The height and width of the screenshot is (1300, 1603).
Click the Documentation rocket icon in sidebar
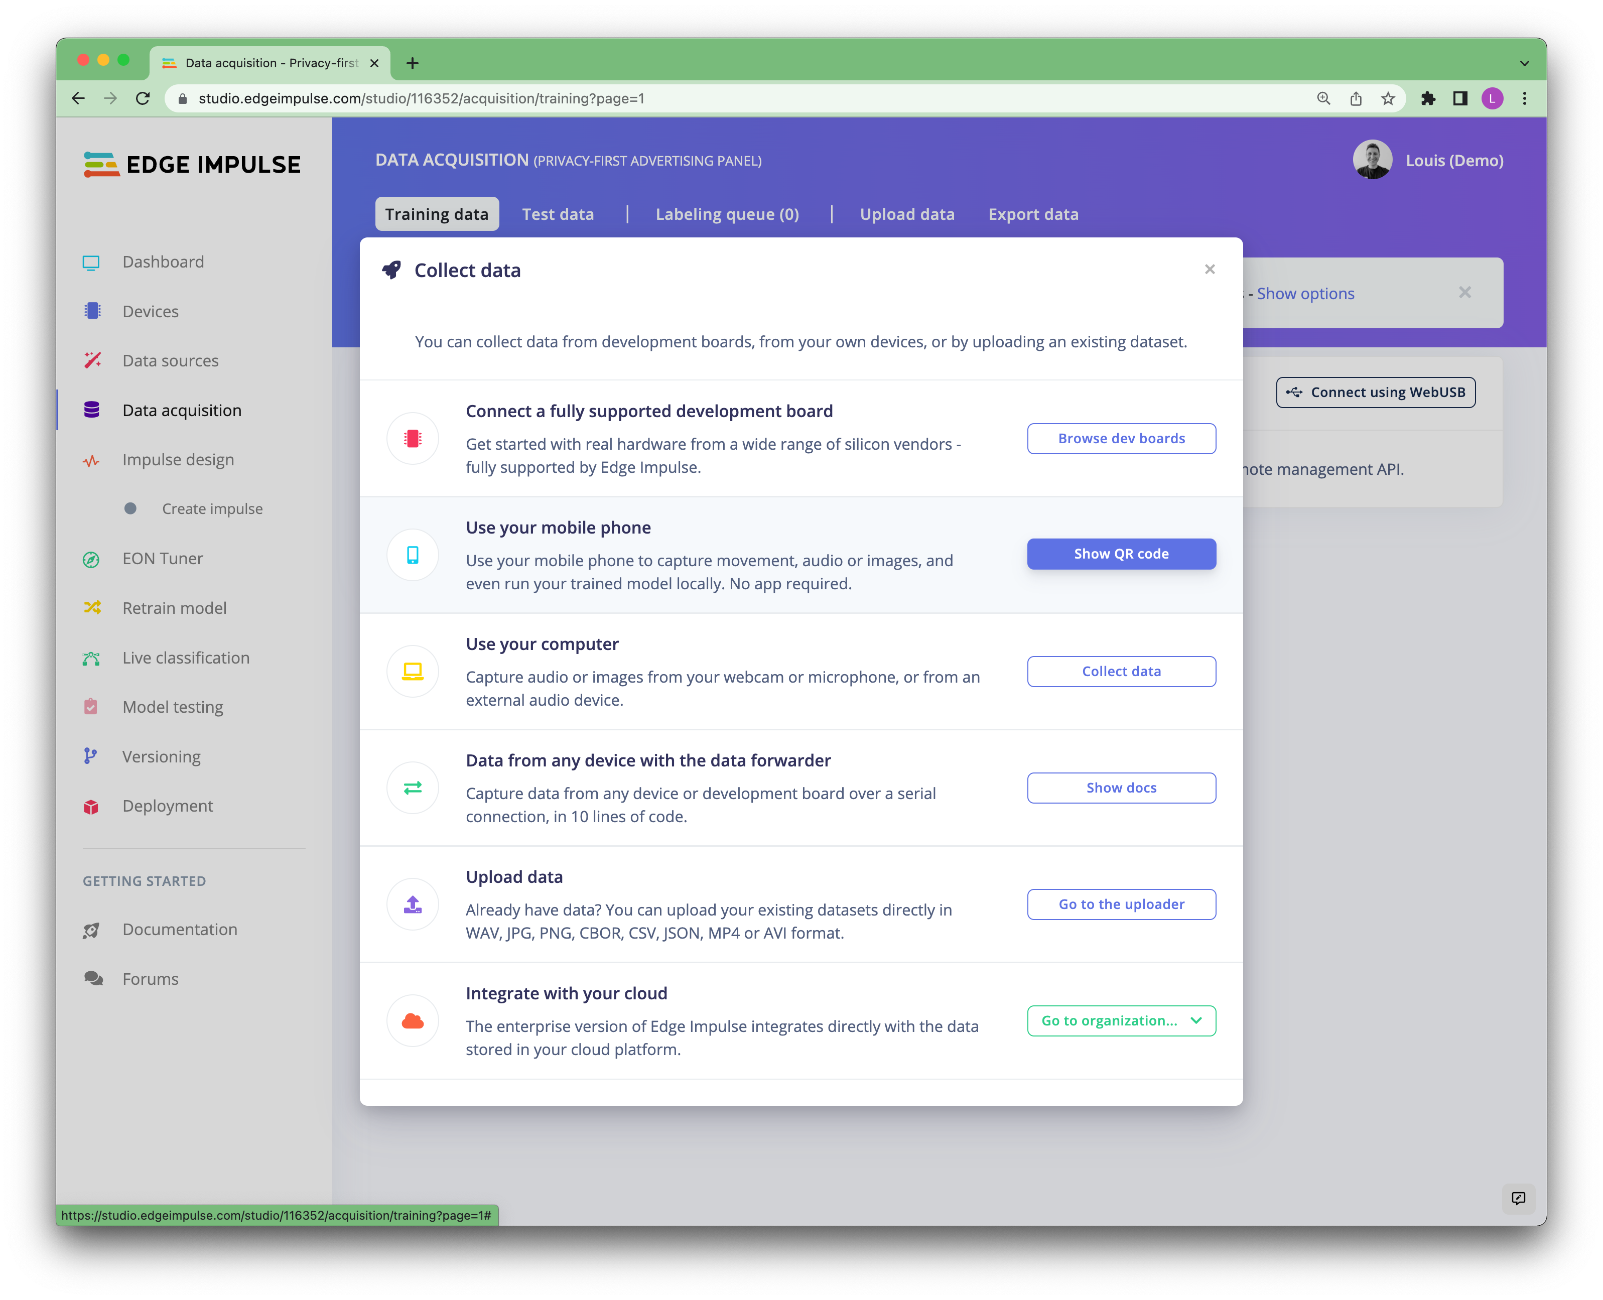(x=92, y=930)
